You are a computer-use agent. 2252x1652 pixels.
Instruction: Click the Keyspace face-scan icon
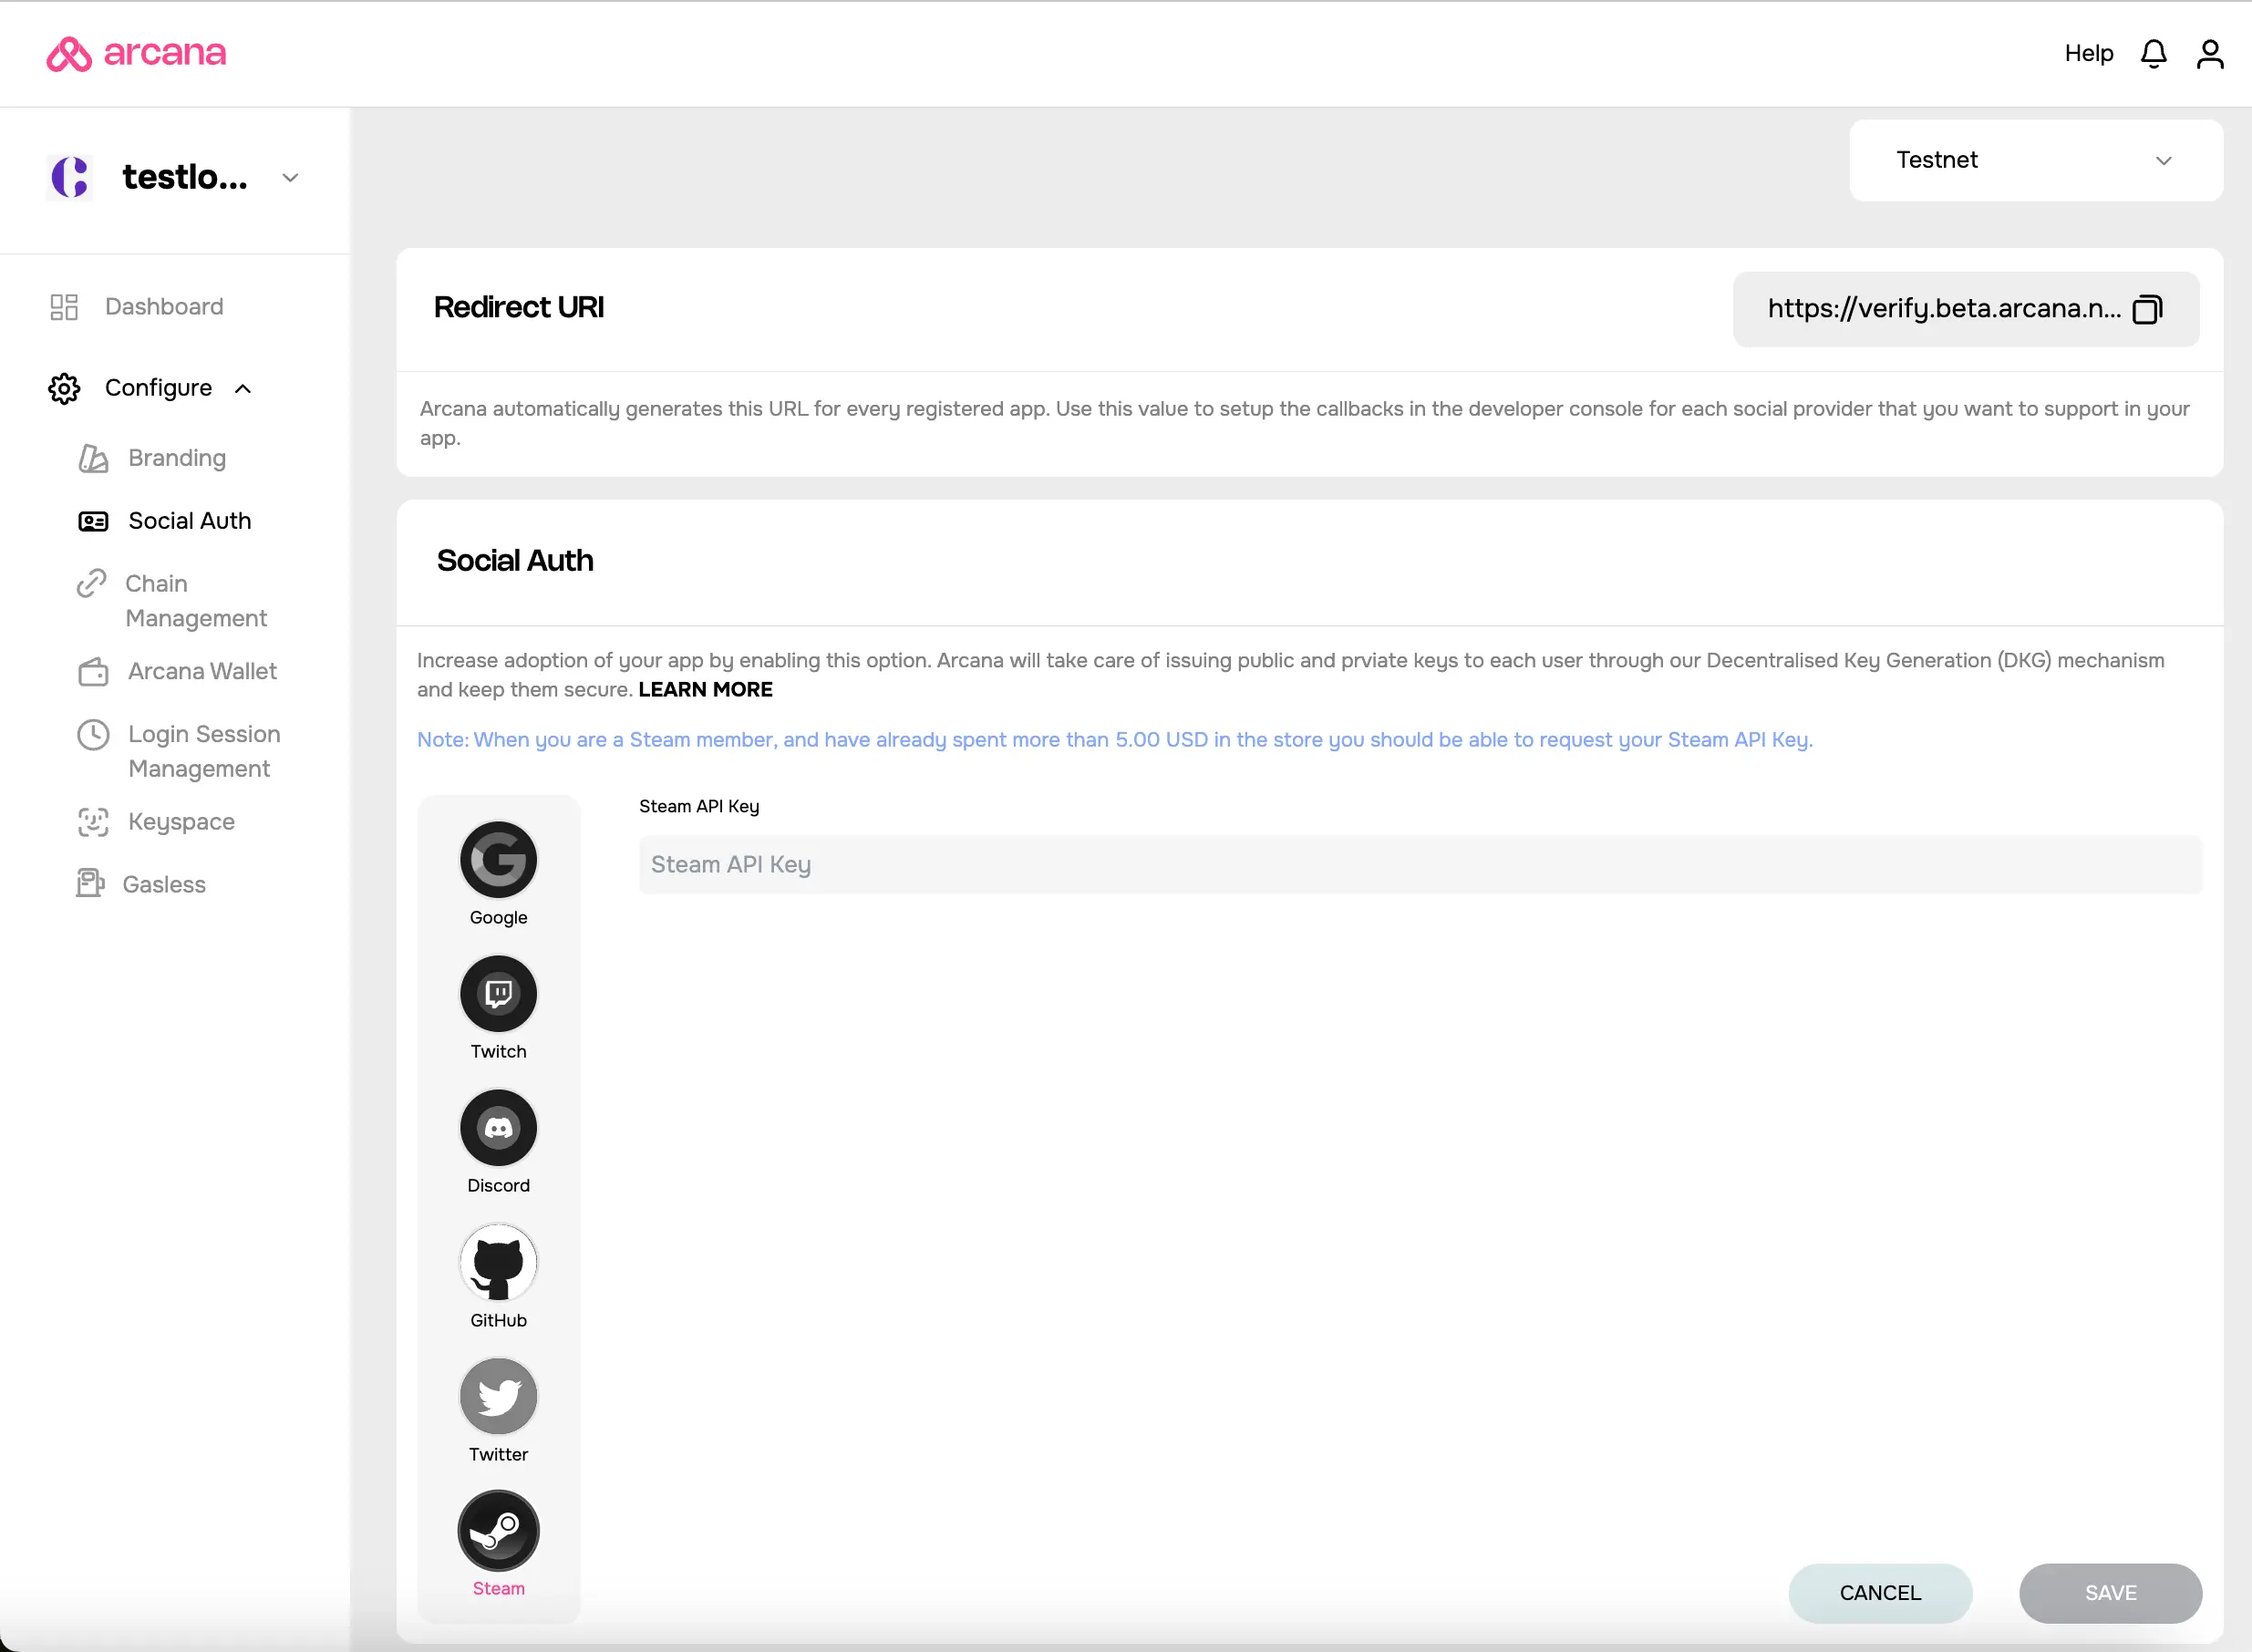93,822
